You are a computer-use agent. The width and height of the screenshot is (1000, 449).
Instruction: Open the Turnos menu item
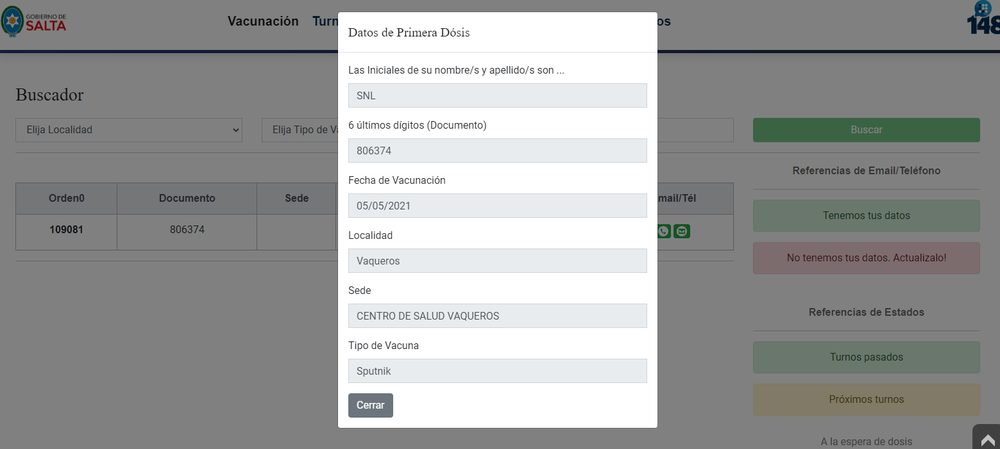(325, 21)
